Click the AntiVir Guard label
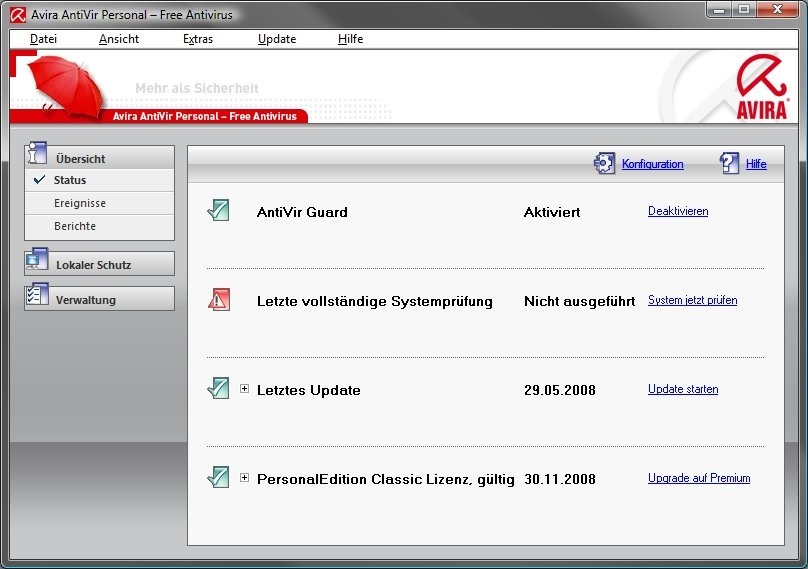The image size is (808, 569). 302,212
